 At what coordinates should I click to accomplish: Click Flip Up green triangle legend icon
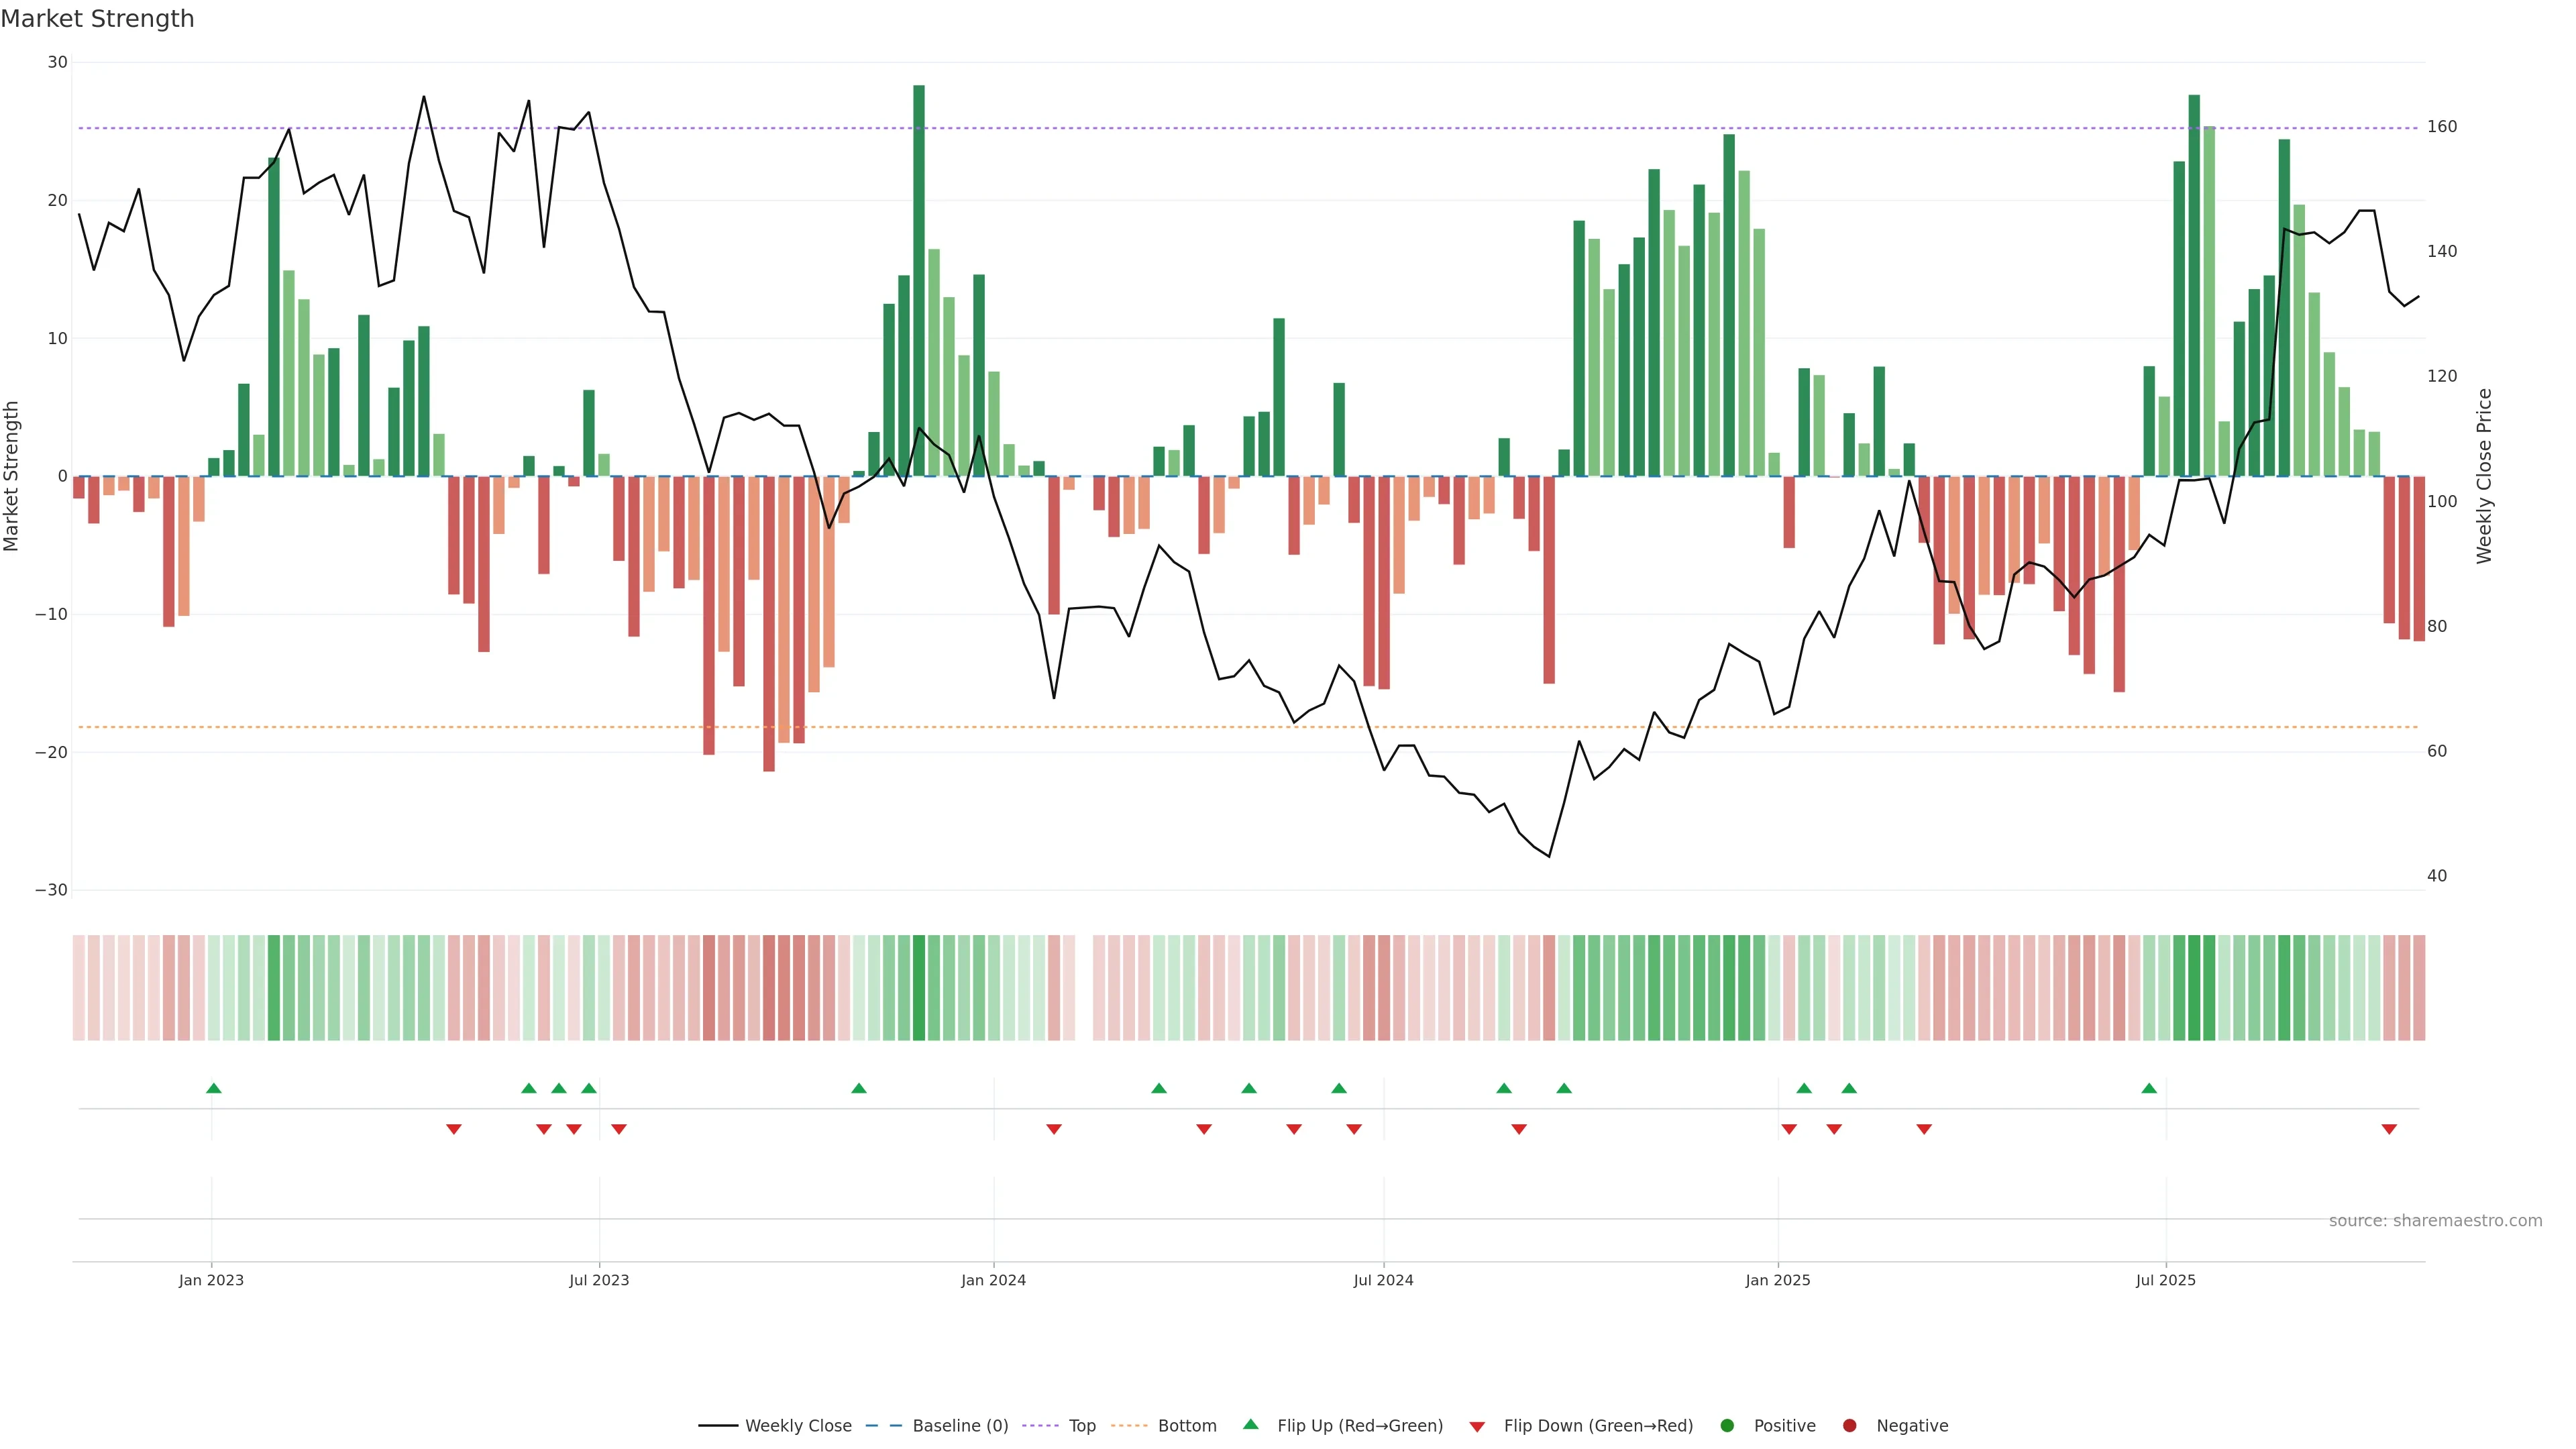click(x=1250, y=1424)
